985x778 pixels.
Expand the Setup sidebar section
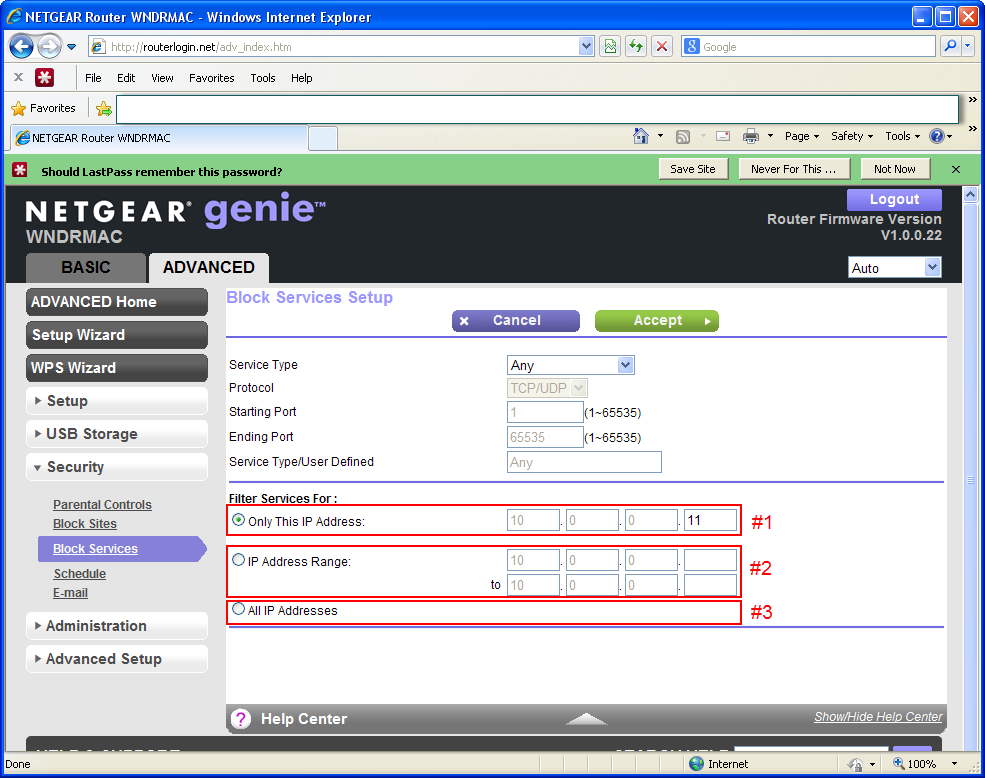pos(117,401)
